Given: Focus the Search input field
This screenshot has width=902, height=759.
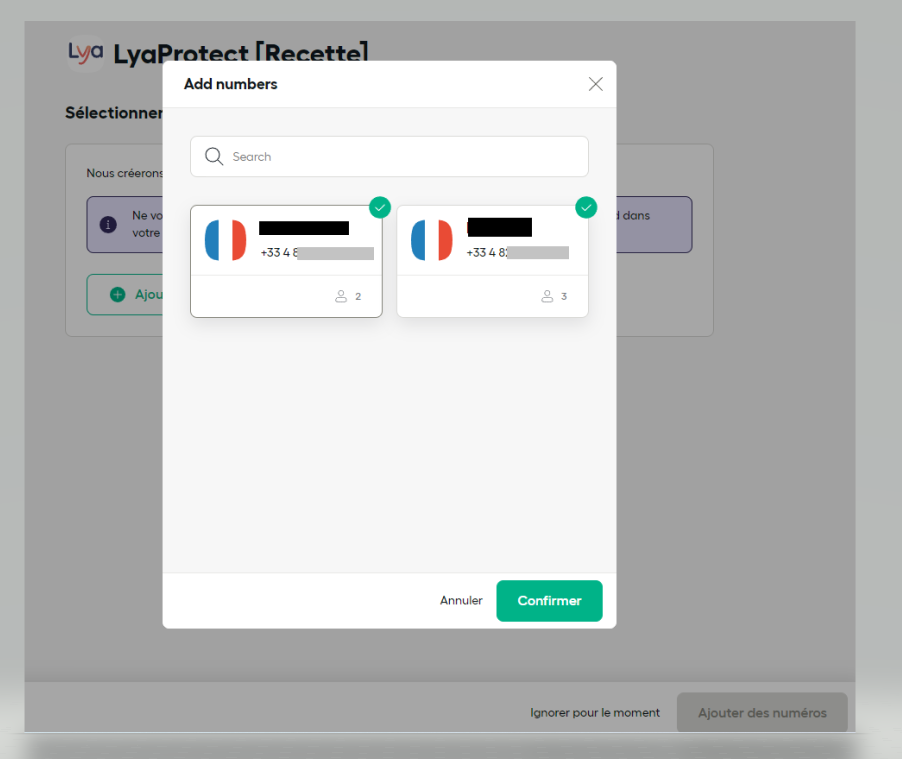Looking at the screenshot, I should point(400,157).
